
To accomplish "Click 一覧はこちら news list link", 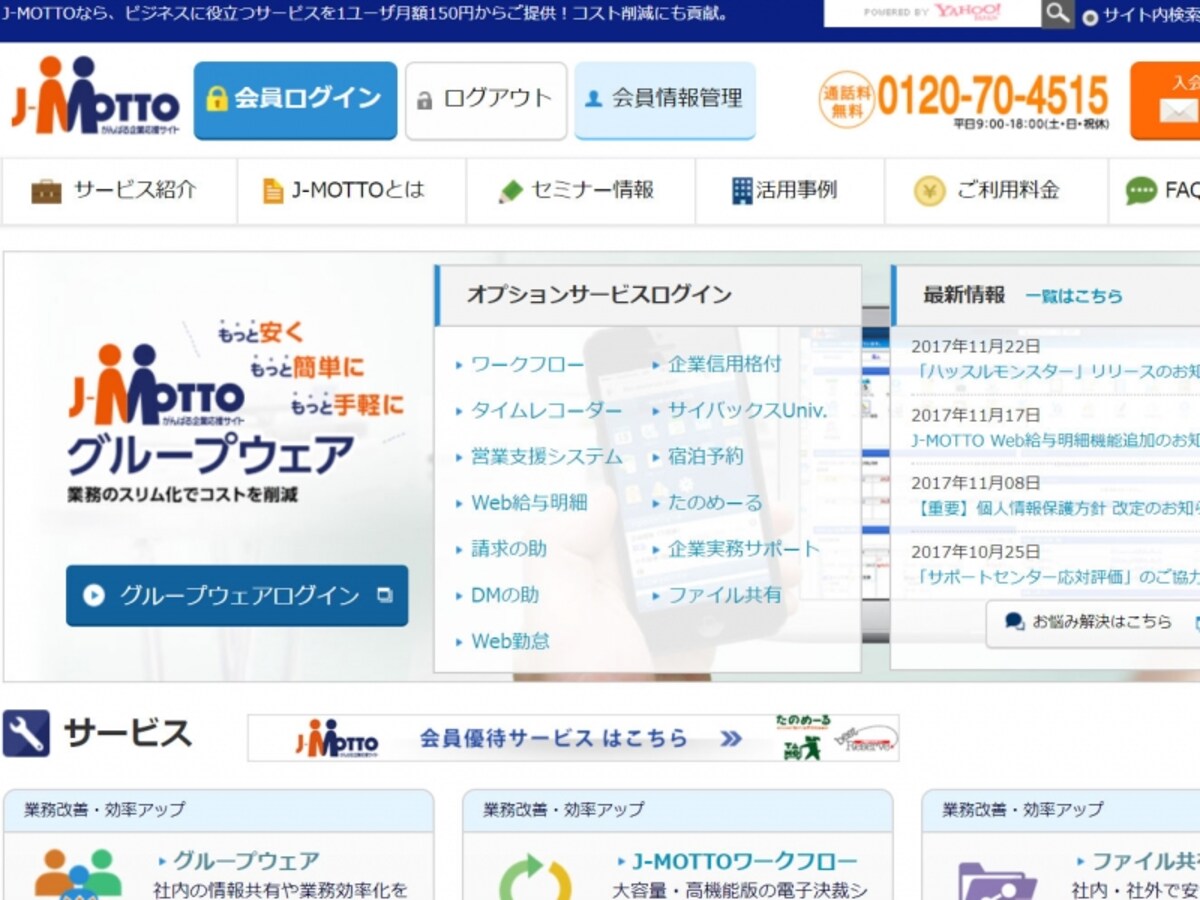I will (x=1074, y=296).
